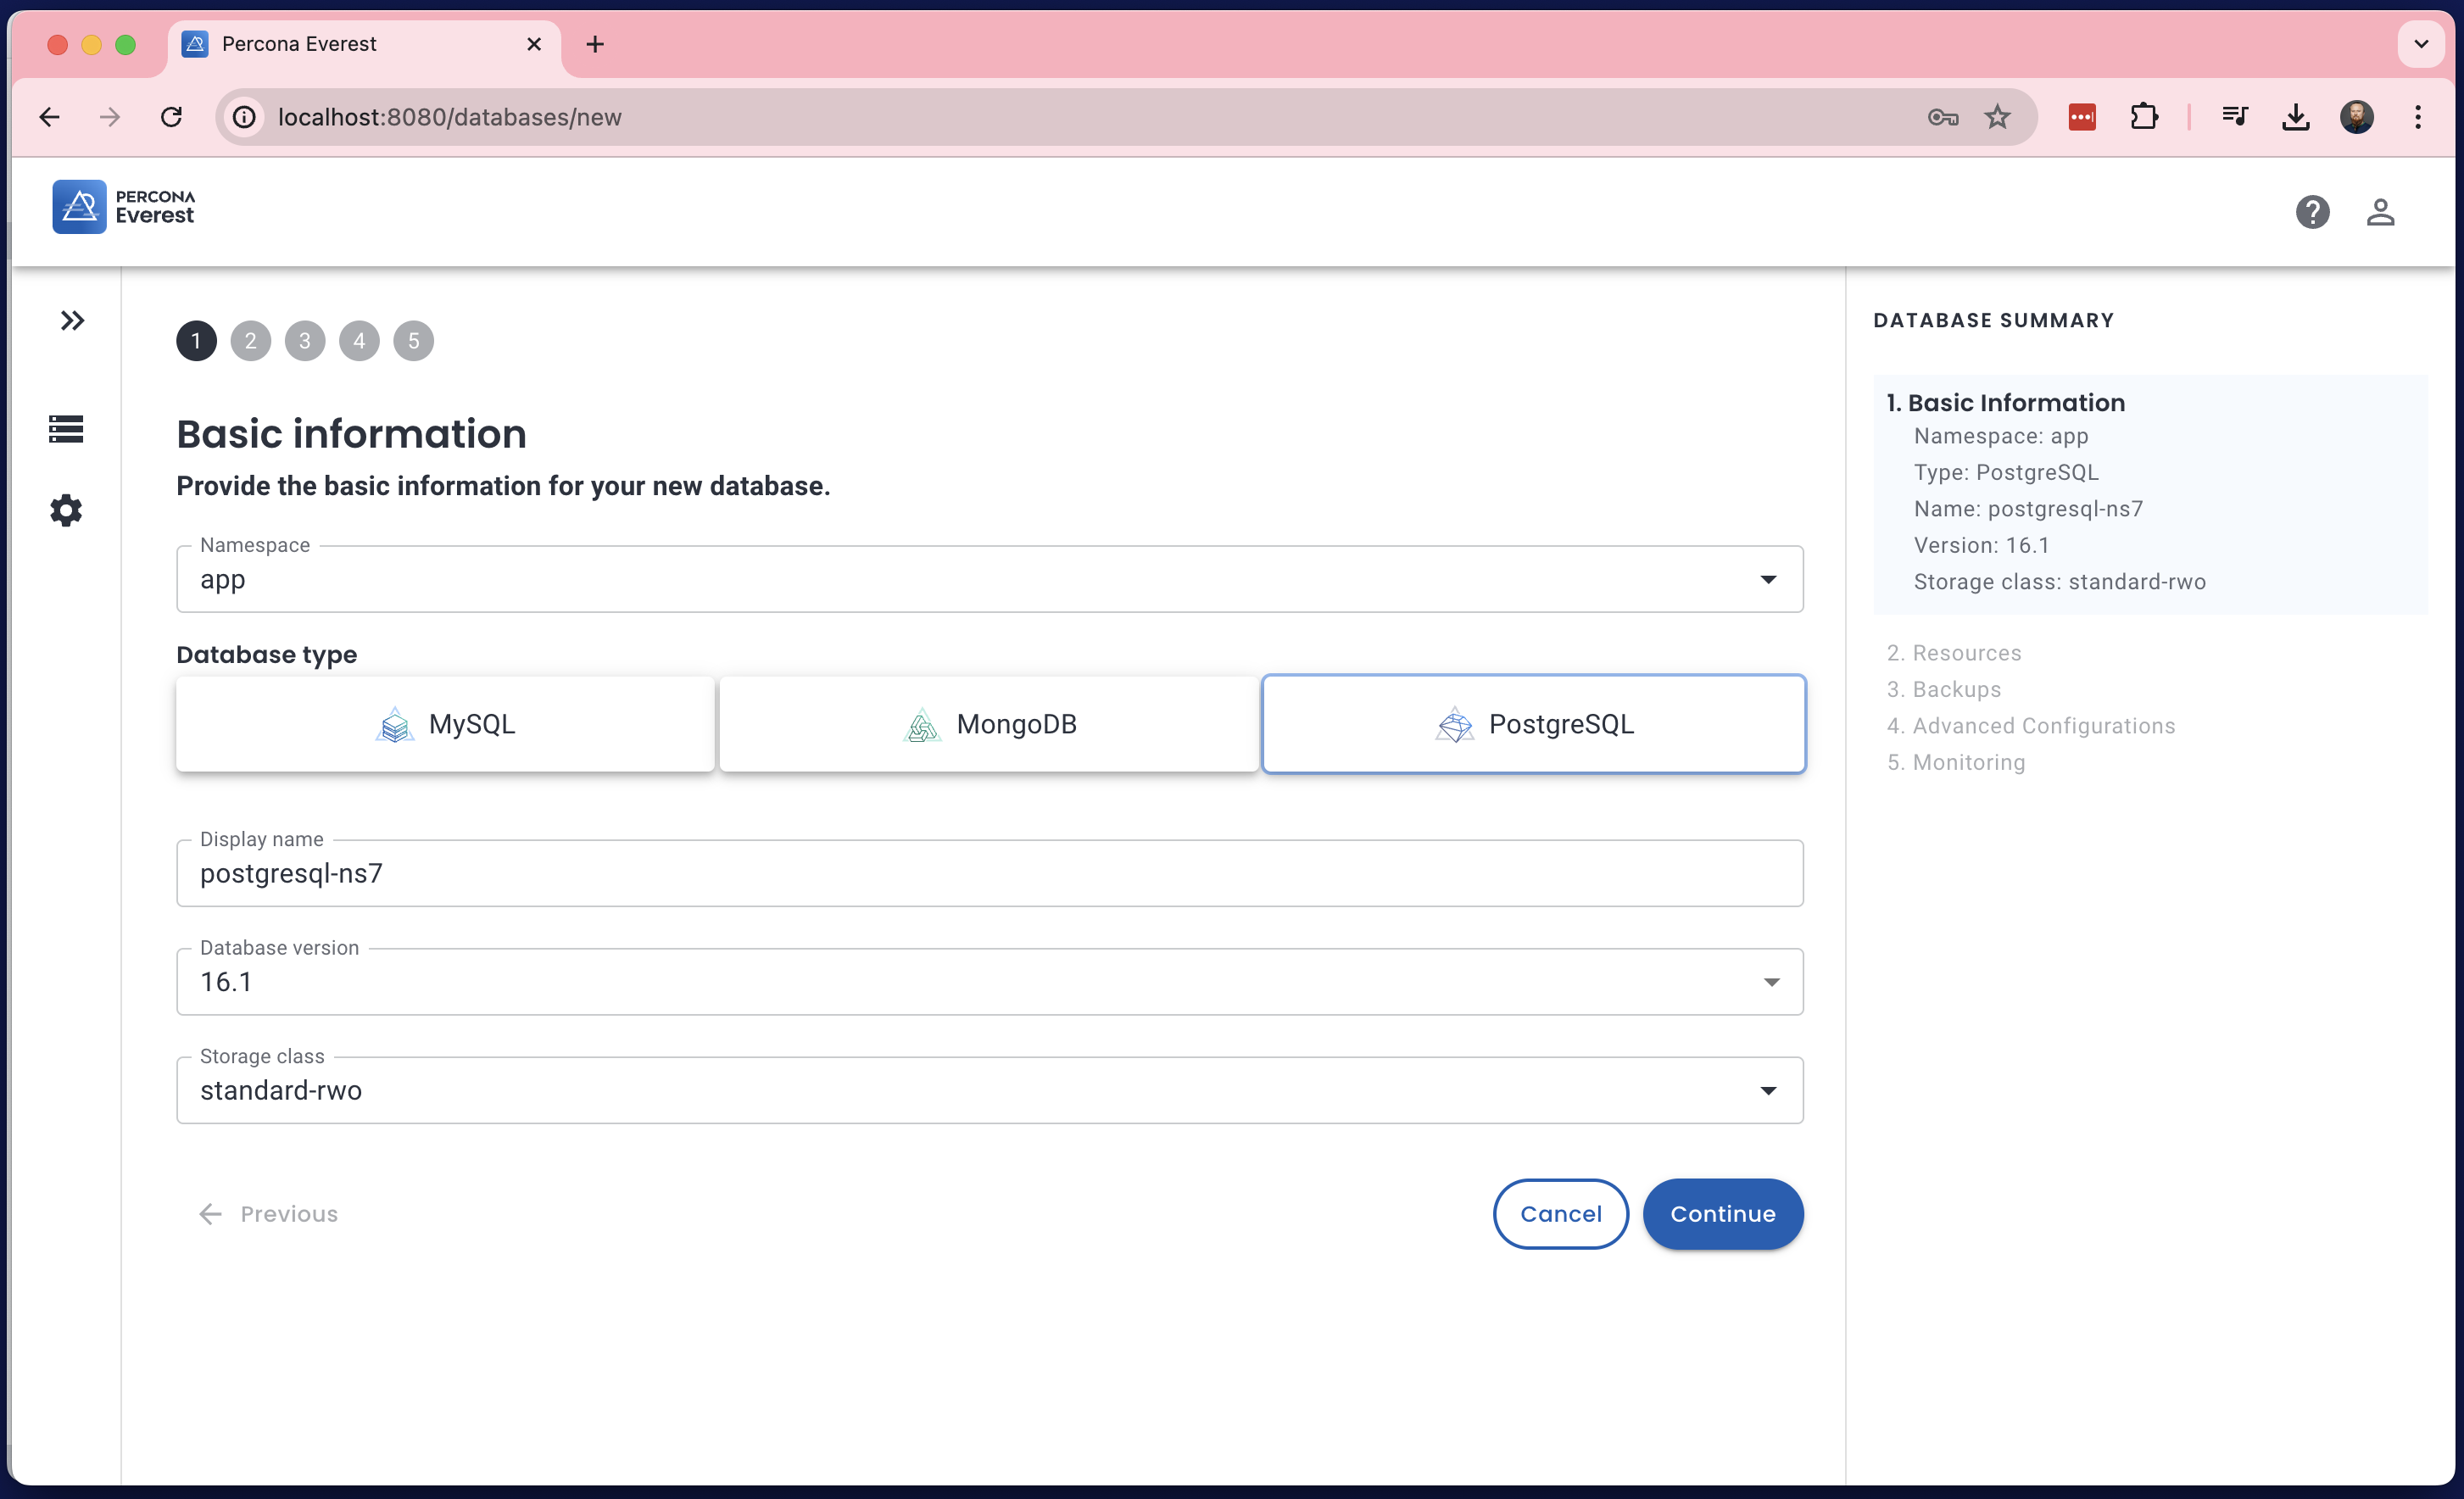This screenshot has height=1499, width=2464.
Task: Select the MySQL database type icon
Action: 396,723
